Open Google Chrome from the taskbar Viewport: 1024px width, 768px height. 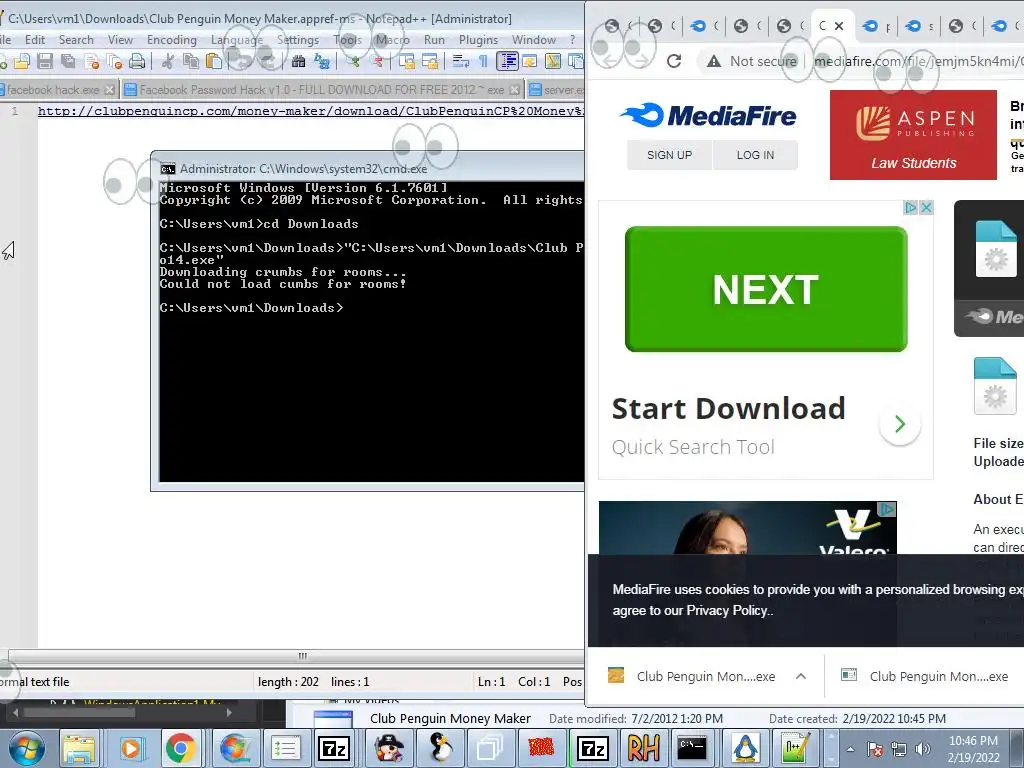tap(180, 748)
